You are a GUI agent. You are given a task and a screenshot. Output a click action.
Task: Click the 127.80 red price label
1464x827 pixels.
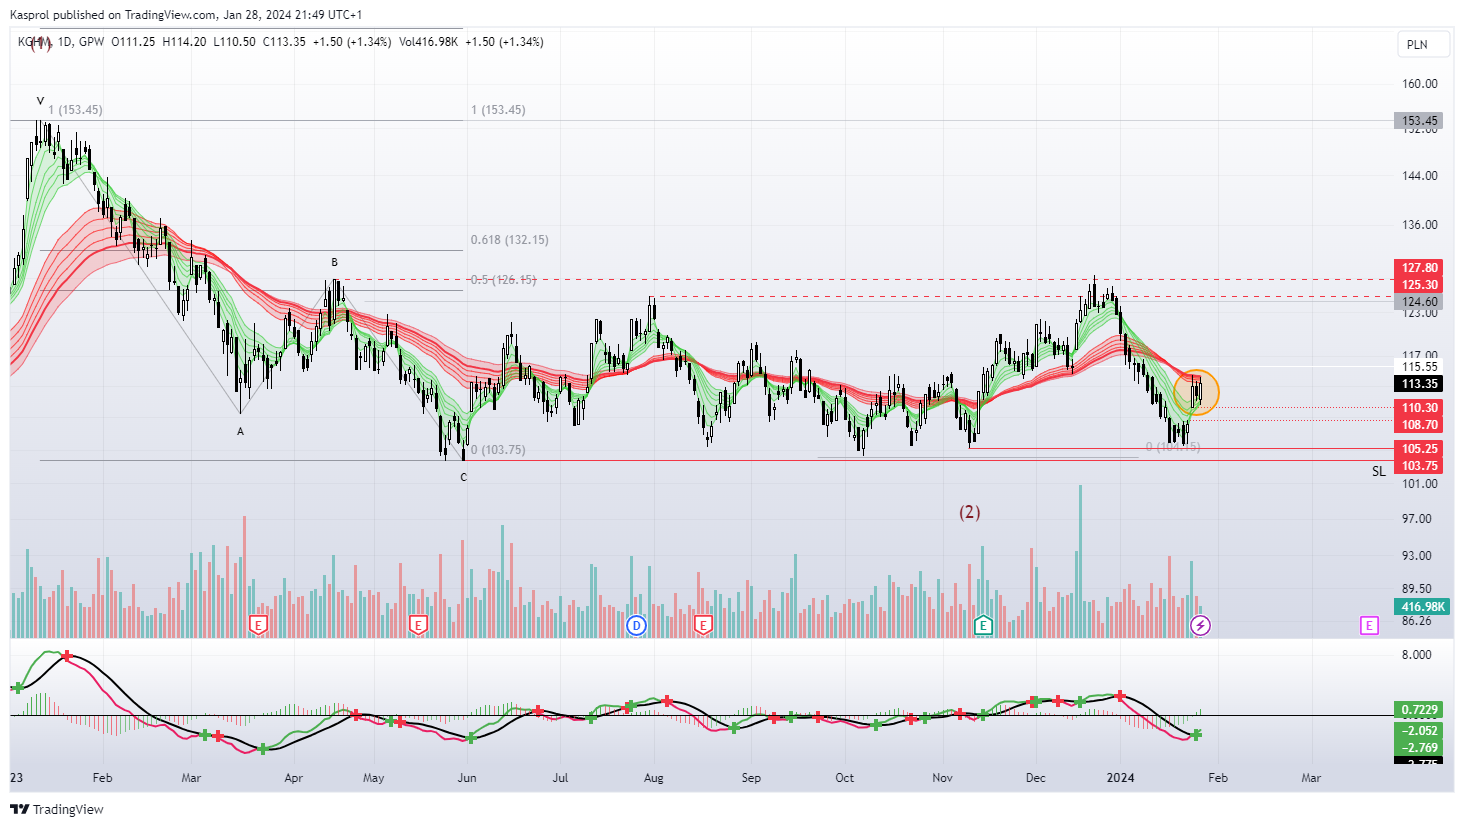(x=1419, y=268)
